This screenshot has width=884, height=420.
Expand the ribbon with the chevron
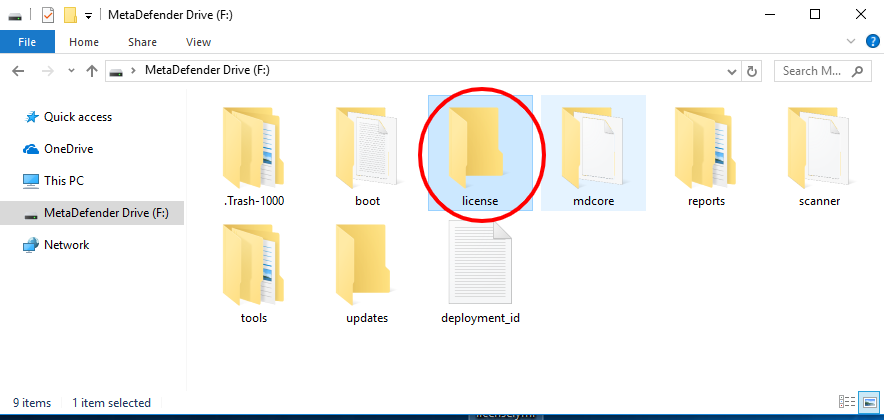851,41
